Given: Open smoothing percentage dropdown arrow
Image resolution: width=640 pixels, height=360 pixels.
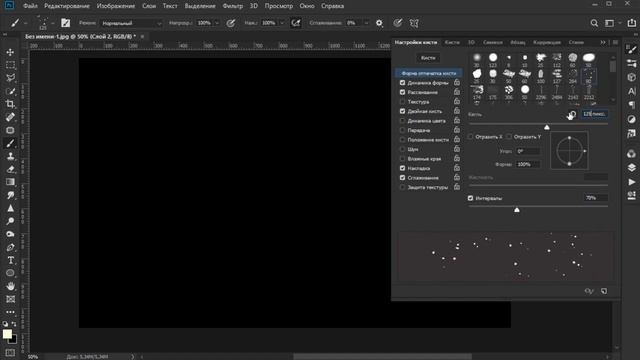Looking at the screenshot, I should click(366, 23).
